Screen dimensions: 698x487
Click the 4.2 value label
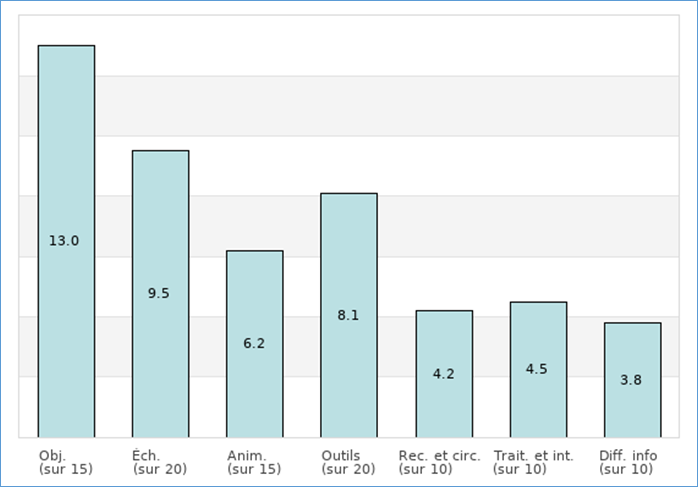click(x=444, y=374)
